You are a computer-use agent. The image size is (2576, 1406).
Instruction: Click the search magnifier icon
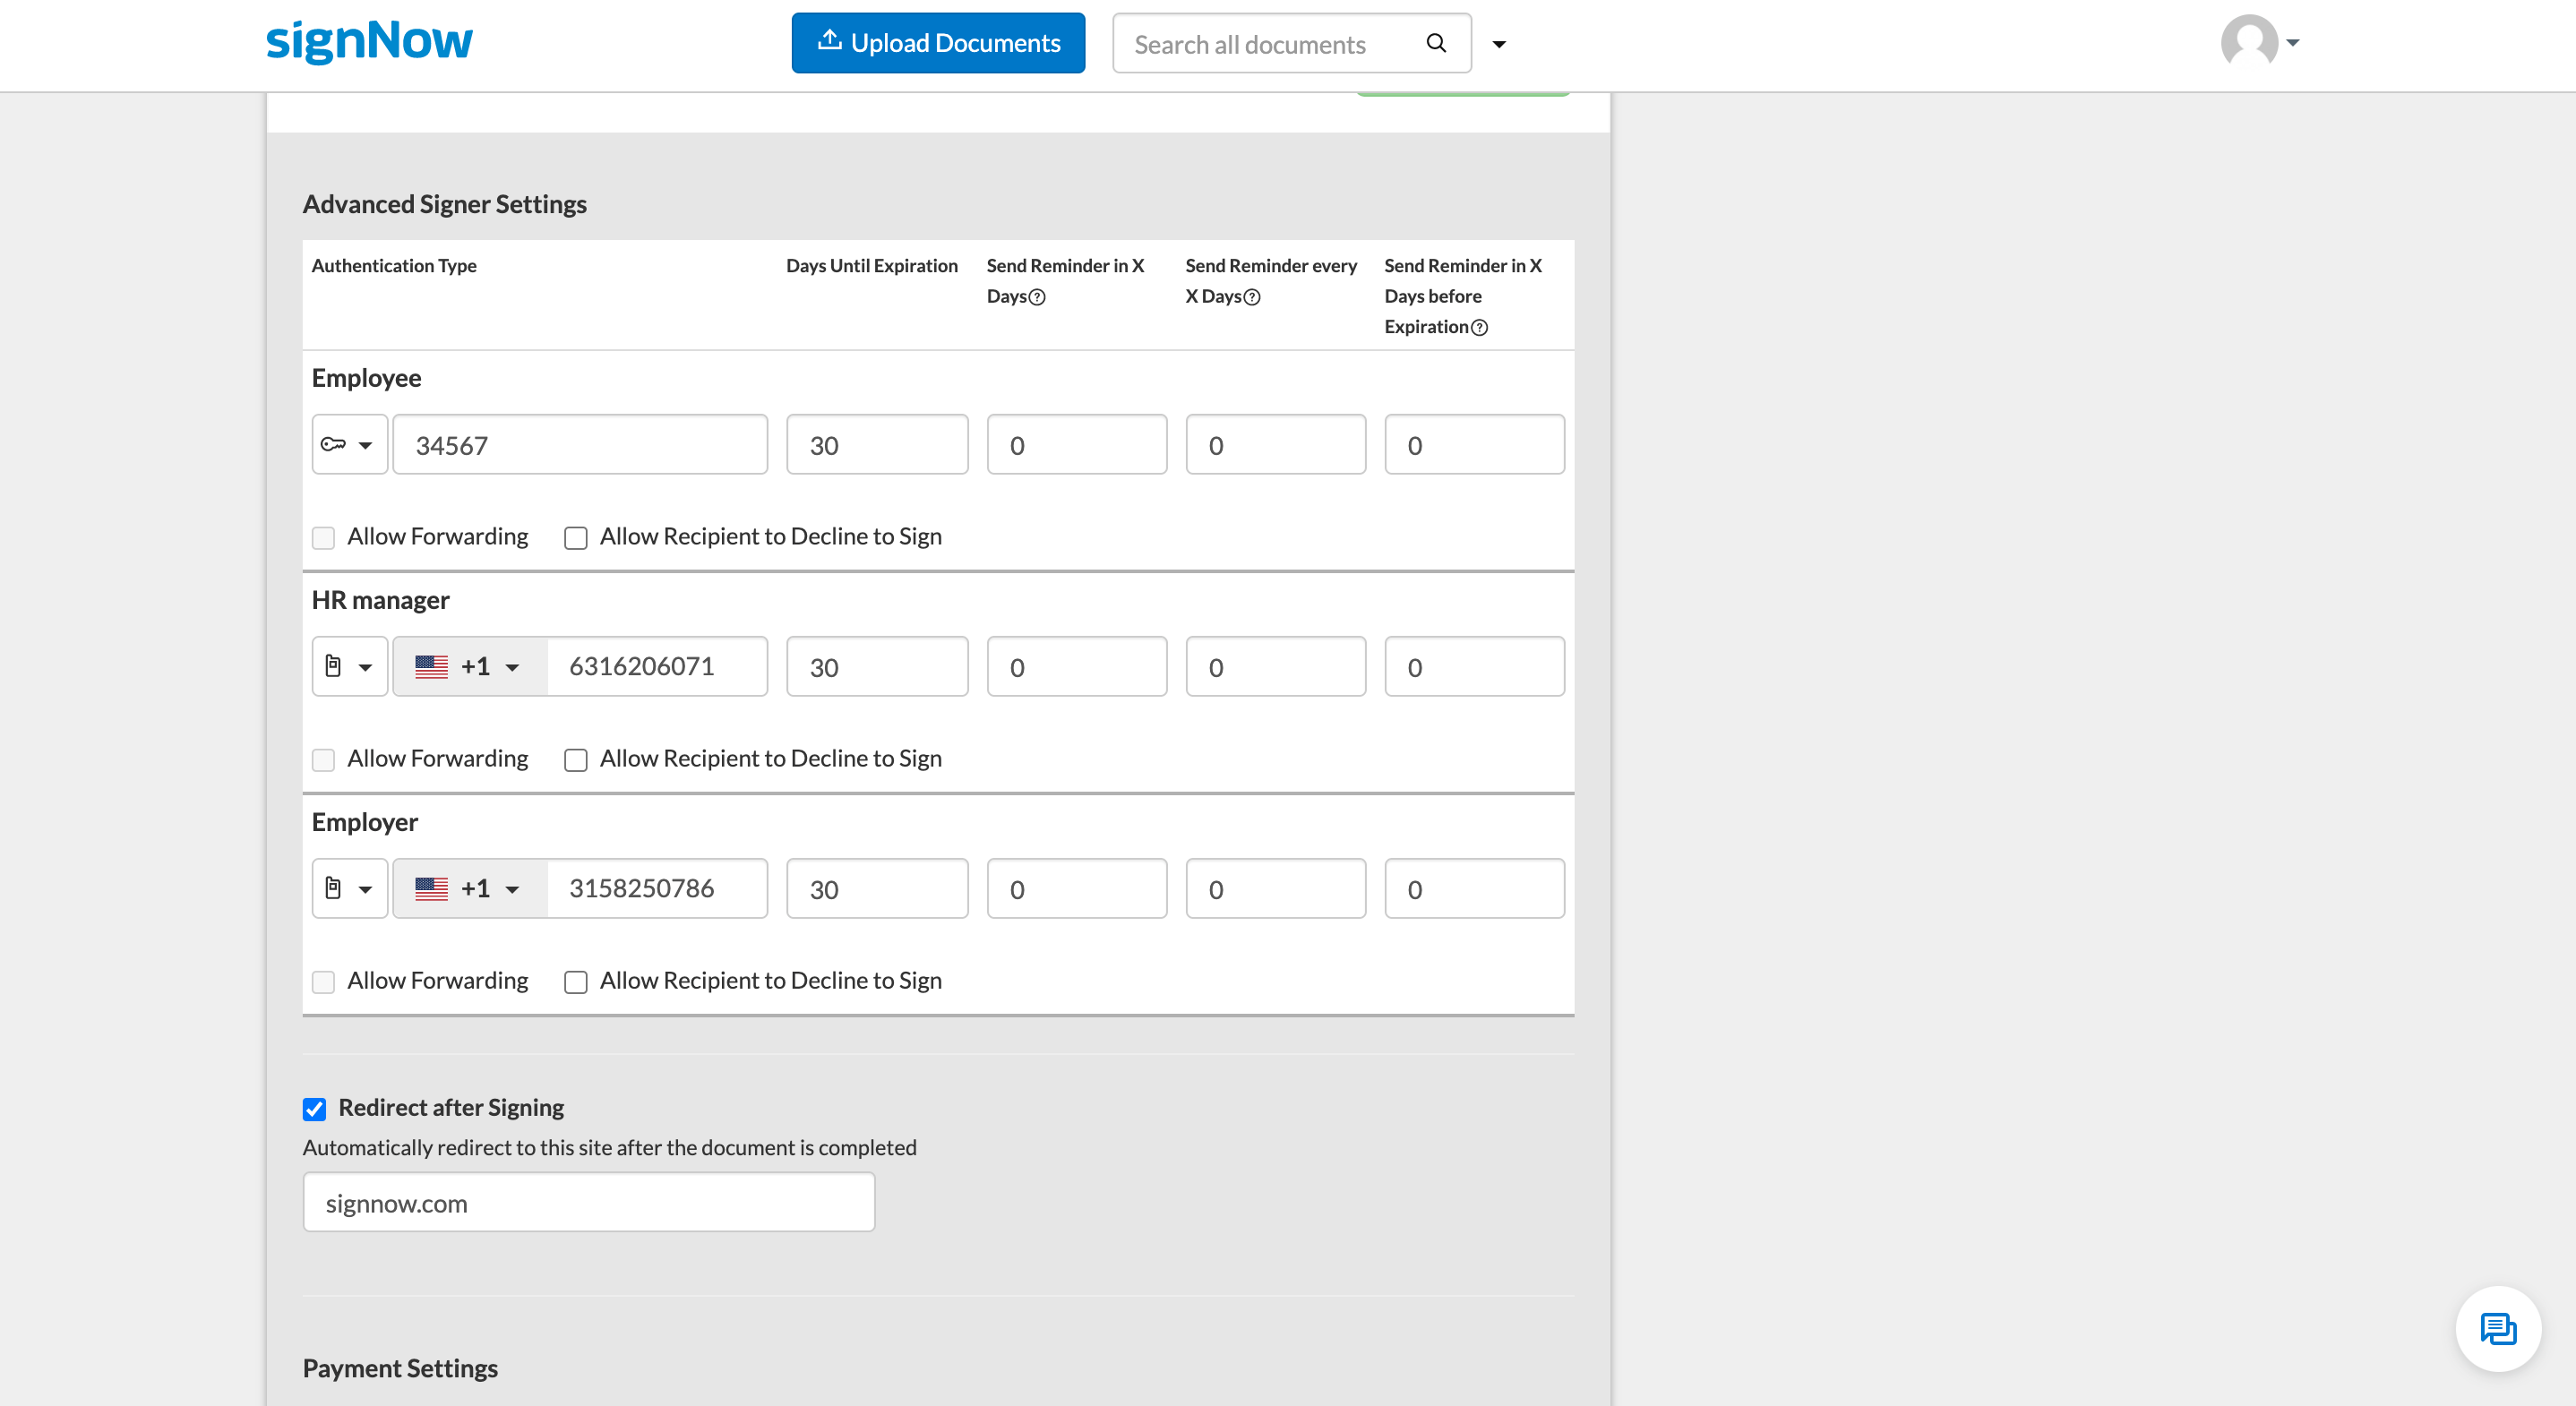click(1440, 43)
